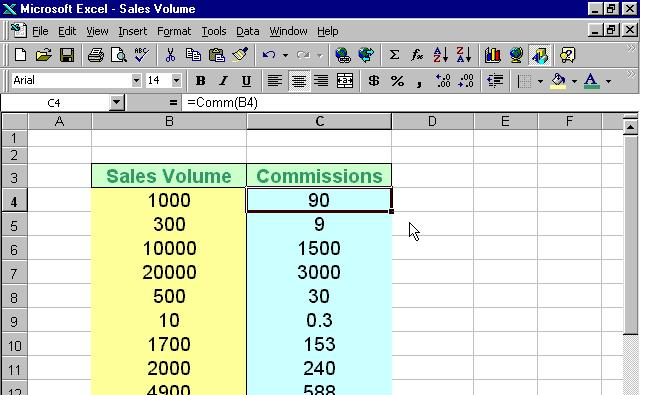Open the Paste Function fx icon

pos(417,55)
